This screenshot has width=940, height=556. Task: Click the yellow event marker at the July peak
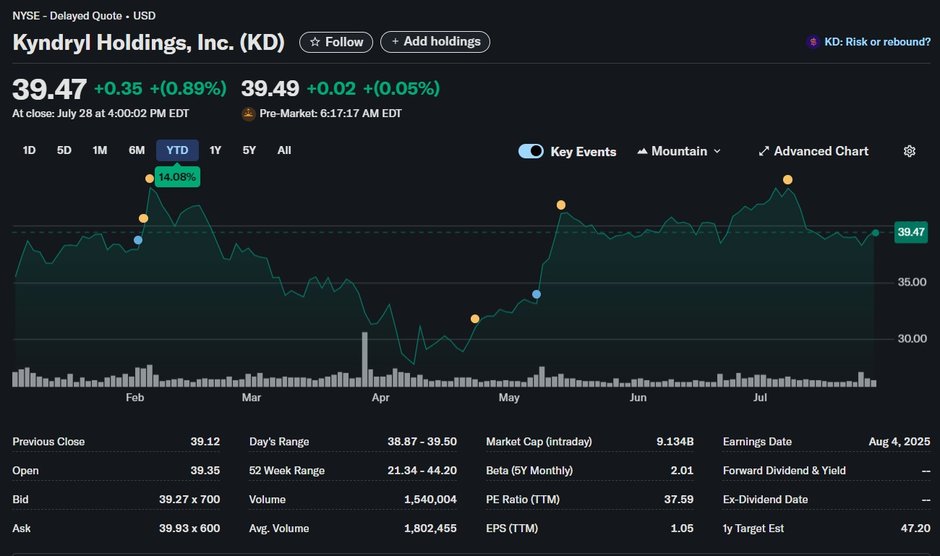click(x=788, y=180)
